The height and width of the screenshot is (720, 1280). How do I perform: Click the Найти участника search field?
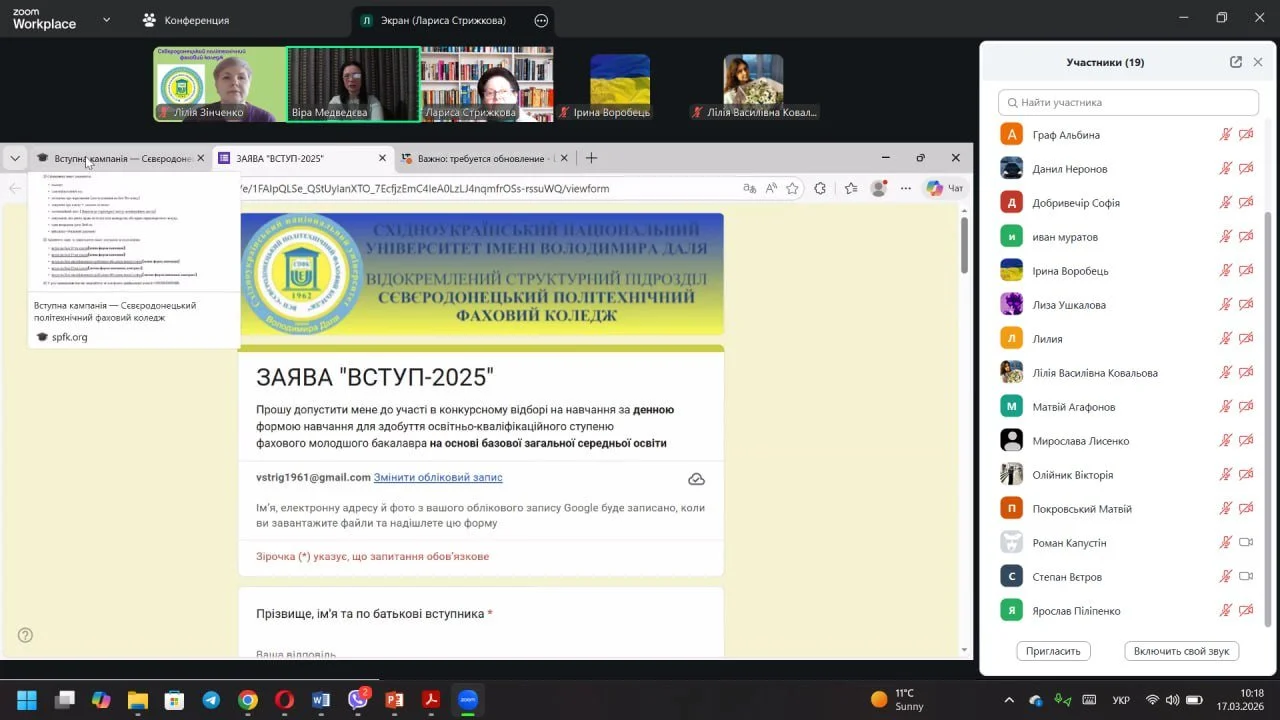coord(1128,102)
